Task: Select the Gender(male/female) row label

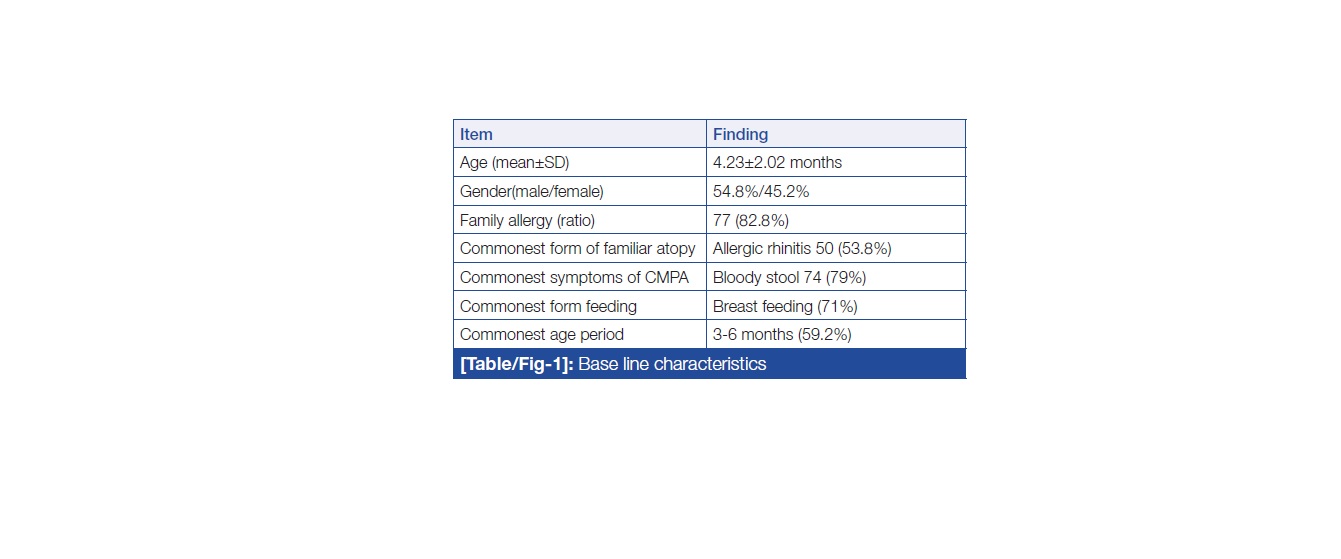Action: tap(531, 191)
